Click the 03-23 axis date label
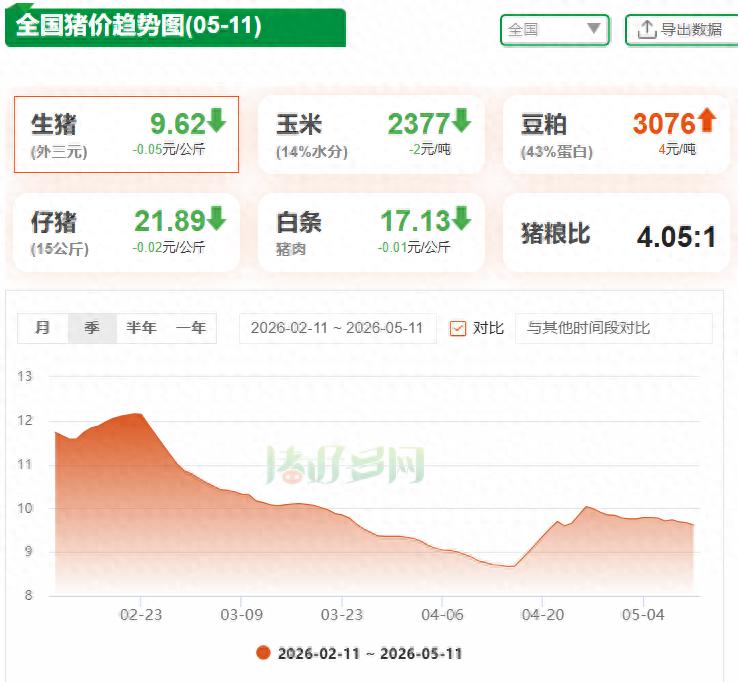 [x=342, y=615]
